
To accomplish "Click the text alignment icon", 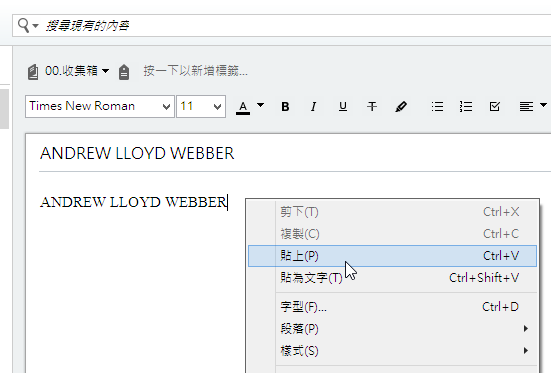I will [x=526, y=107].
